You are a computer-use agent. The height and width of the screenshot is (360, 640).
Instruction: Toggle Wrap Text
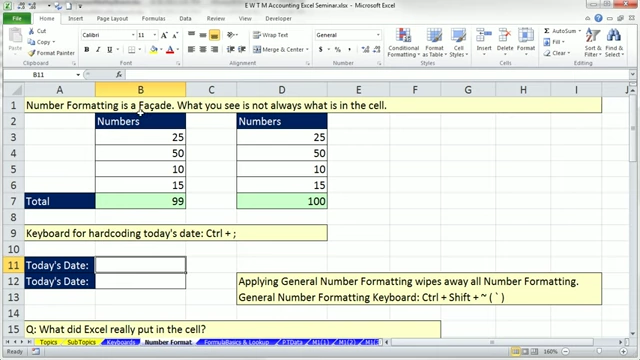[271, 35]
